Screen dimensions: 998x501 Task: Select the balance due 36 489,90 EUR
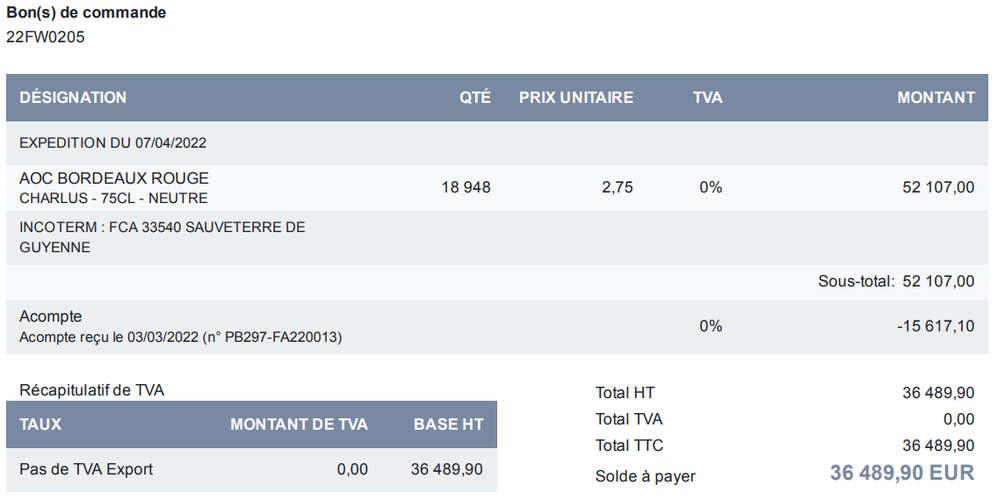pos(901,473)
